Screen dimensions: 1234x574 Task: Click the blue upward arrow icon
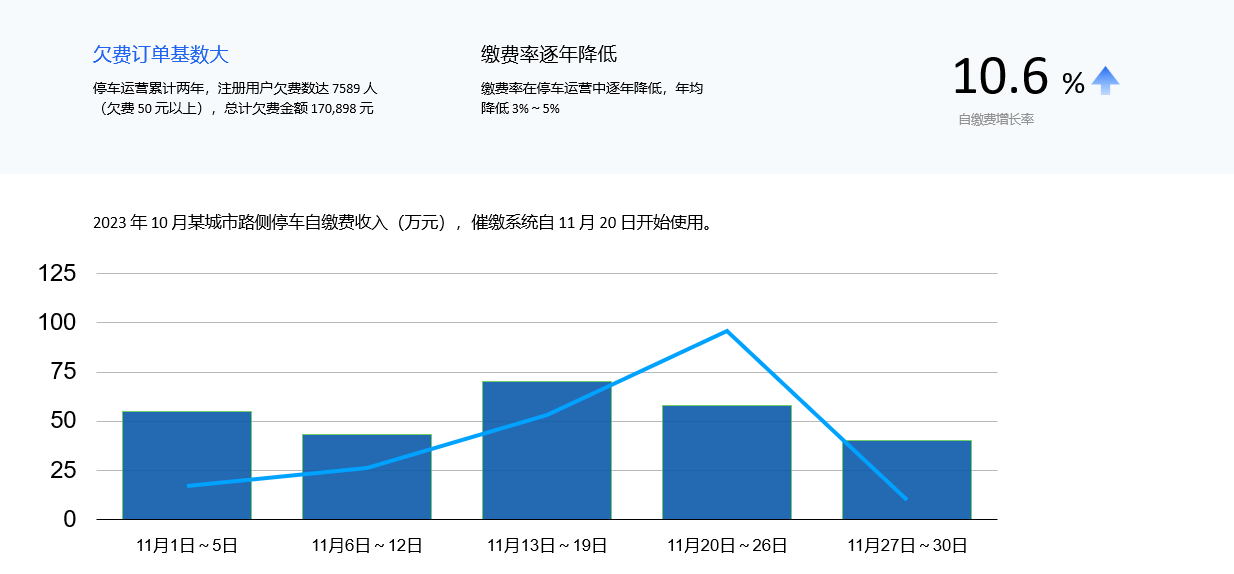(x=1105, y=81)
